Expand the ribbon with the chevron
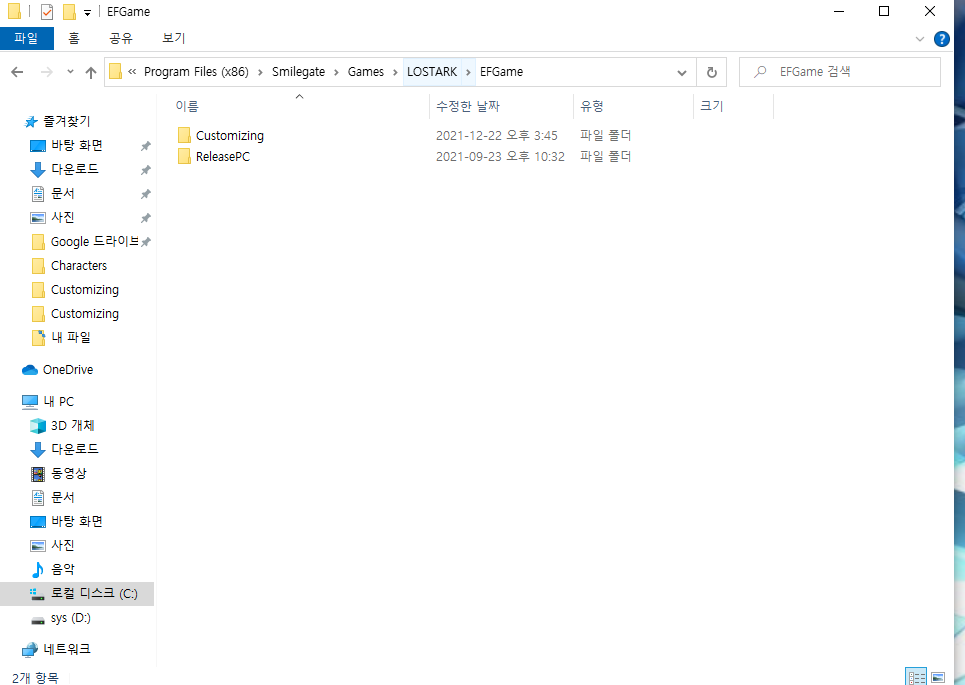Viewport: 965px width, 685px height. (x=920, y=39)
